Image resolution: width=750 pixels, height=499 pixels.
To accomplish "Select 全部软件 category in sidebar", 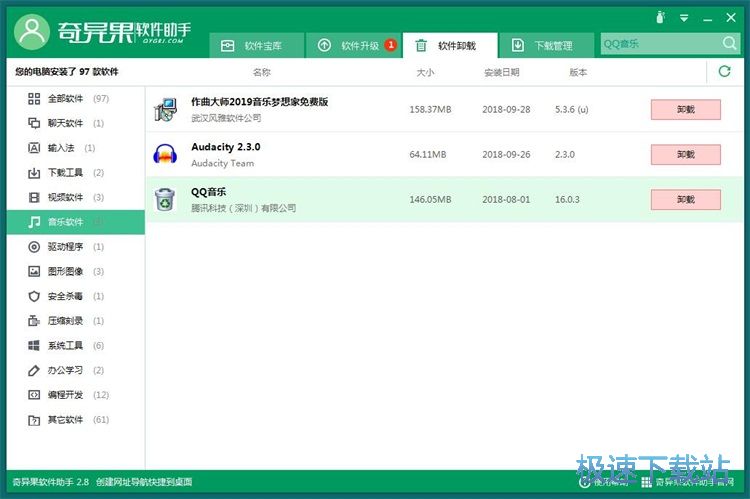I will (76, 99).
